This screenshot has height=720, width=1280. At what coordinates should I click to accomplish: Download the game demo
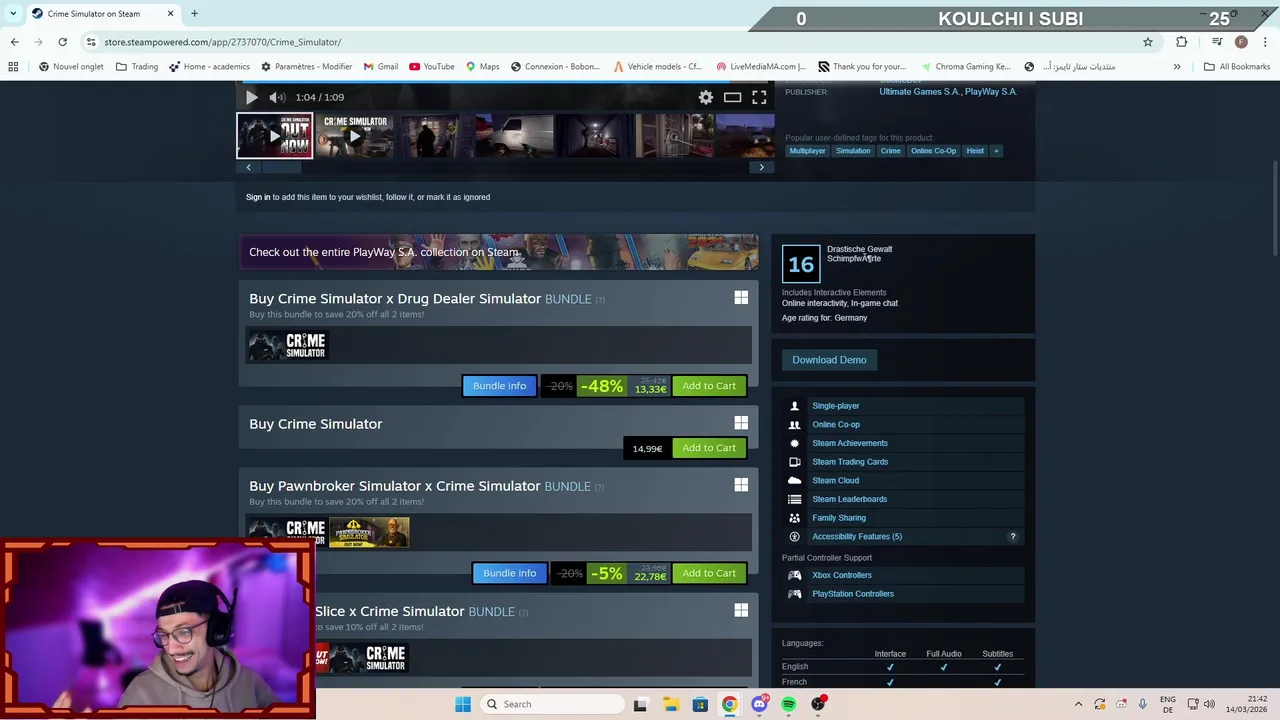[x=829, y=360]
